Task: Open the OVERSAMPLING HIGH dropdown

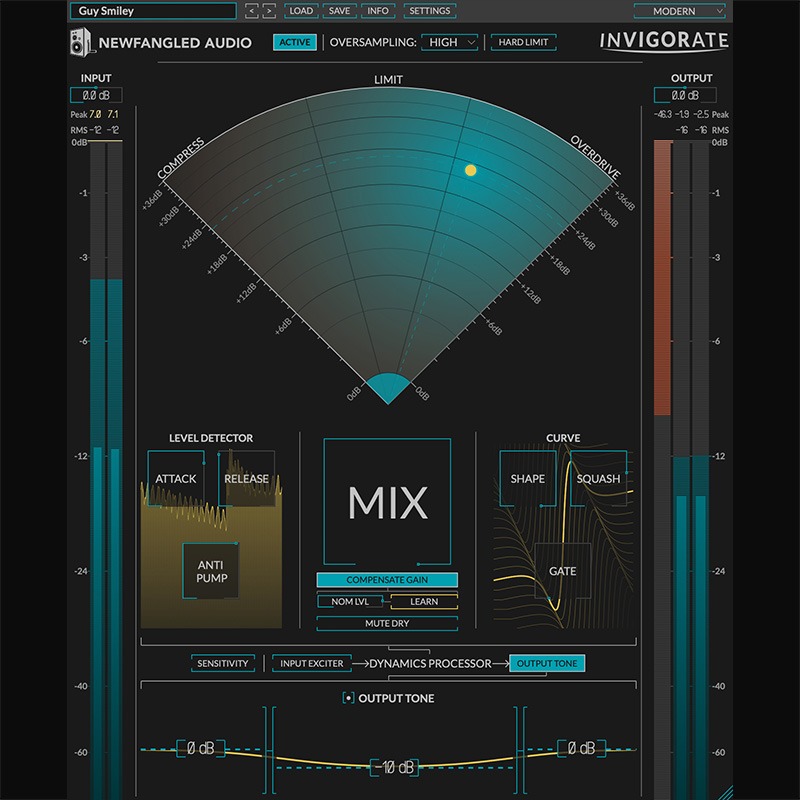Action: click(x=450, y=42)
